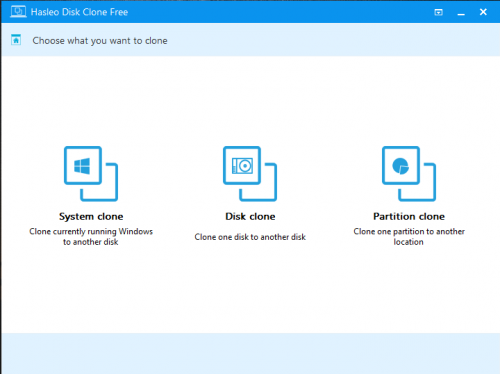Image resolution: width=500 pixels, height=374 pixels.
Task: Click the "System clone" label
Action: [x=91, y=217]
